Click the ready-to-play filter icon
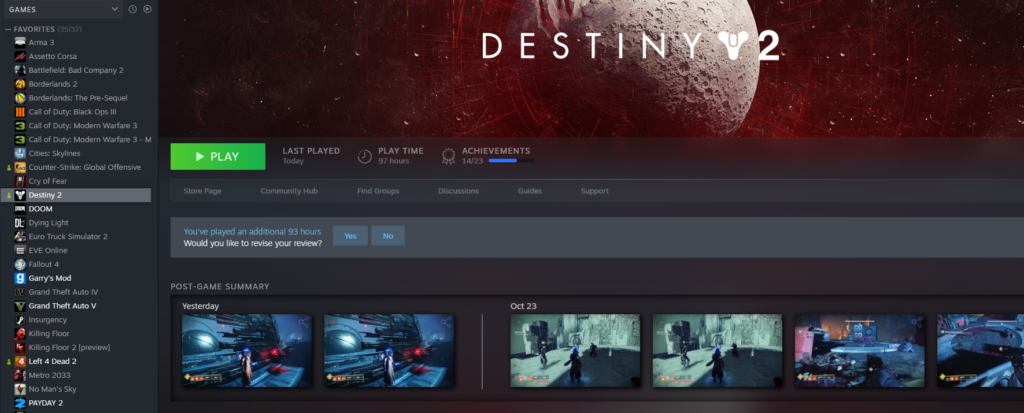The height and width of the screenshot is (413, 1024). 147,9
